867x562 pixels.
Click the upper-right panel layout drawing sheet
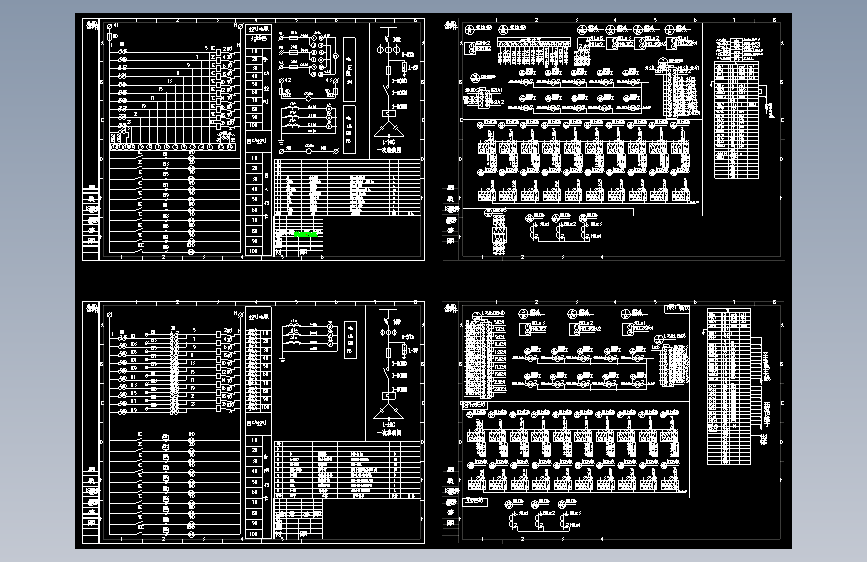[x=614, y=139]
